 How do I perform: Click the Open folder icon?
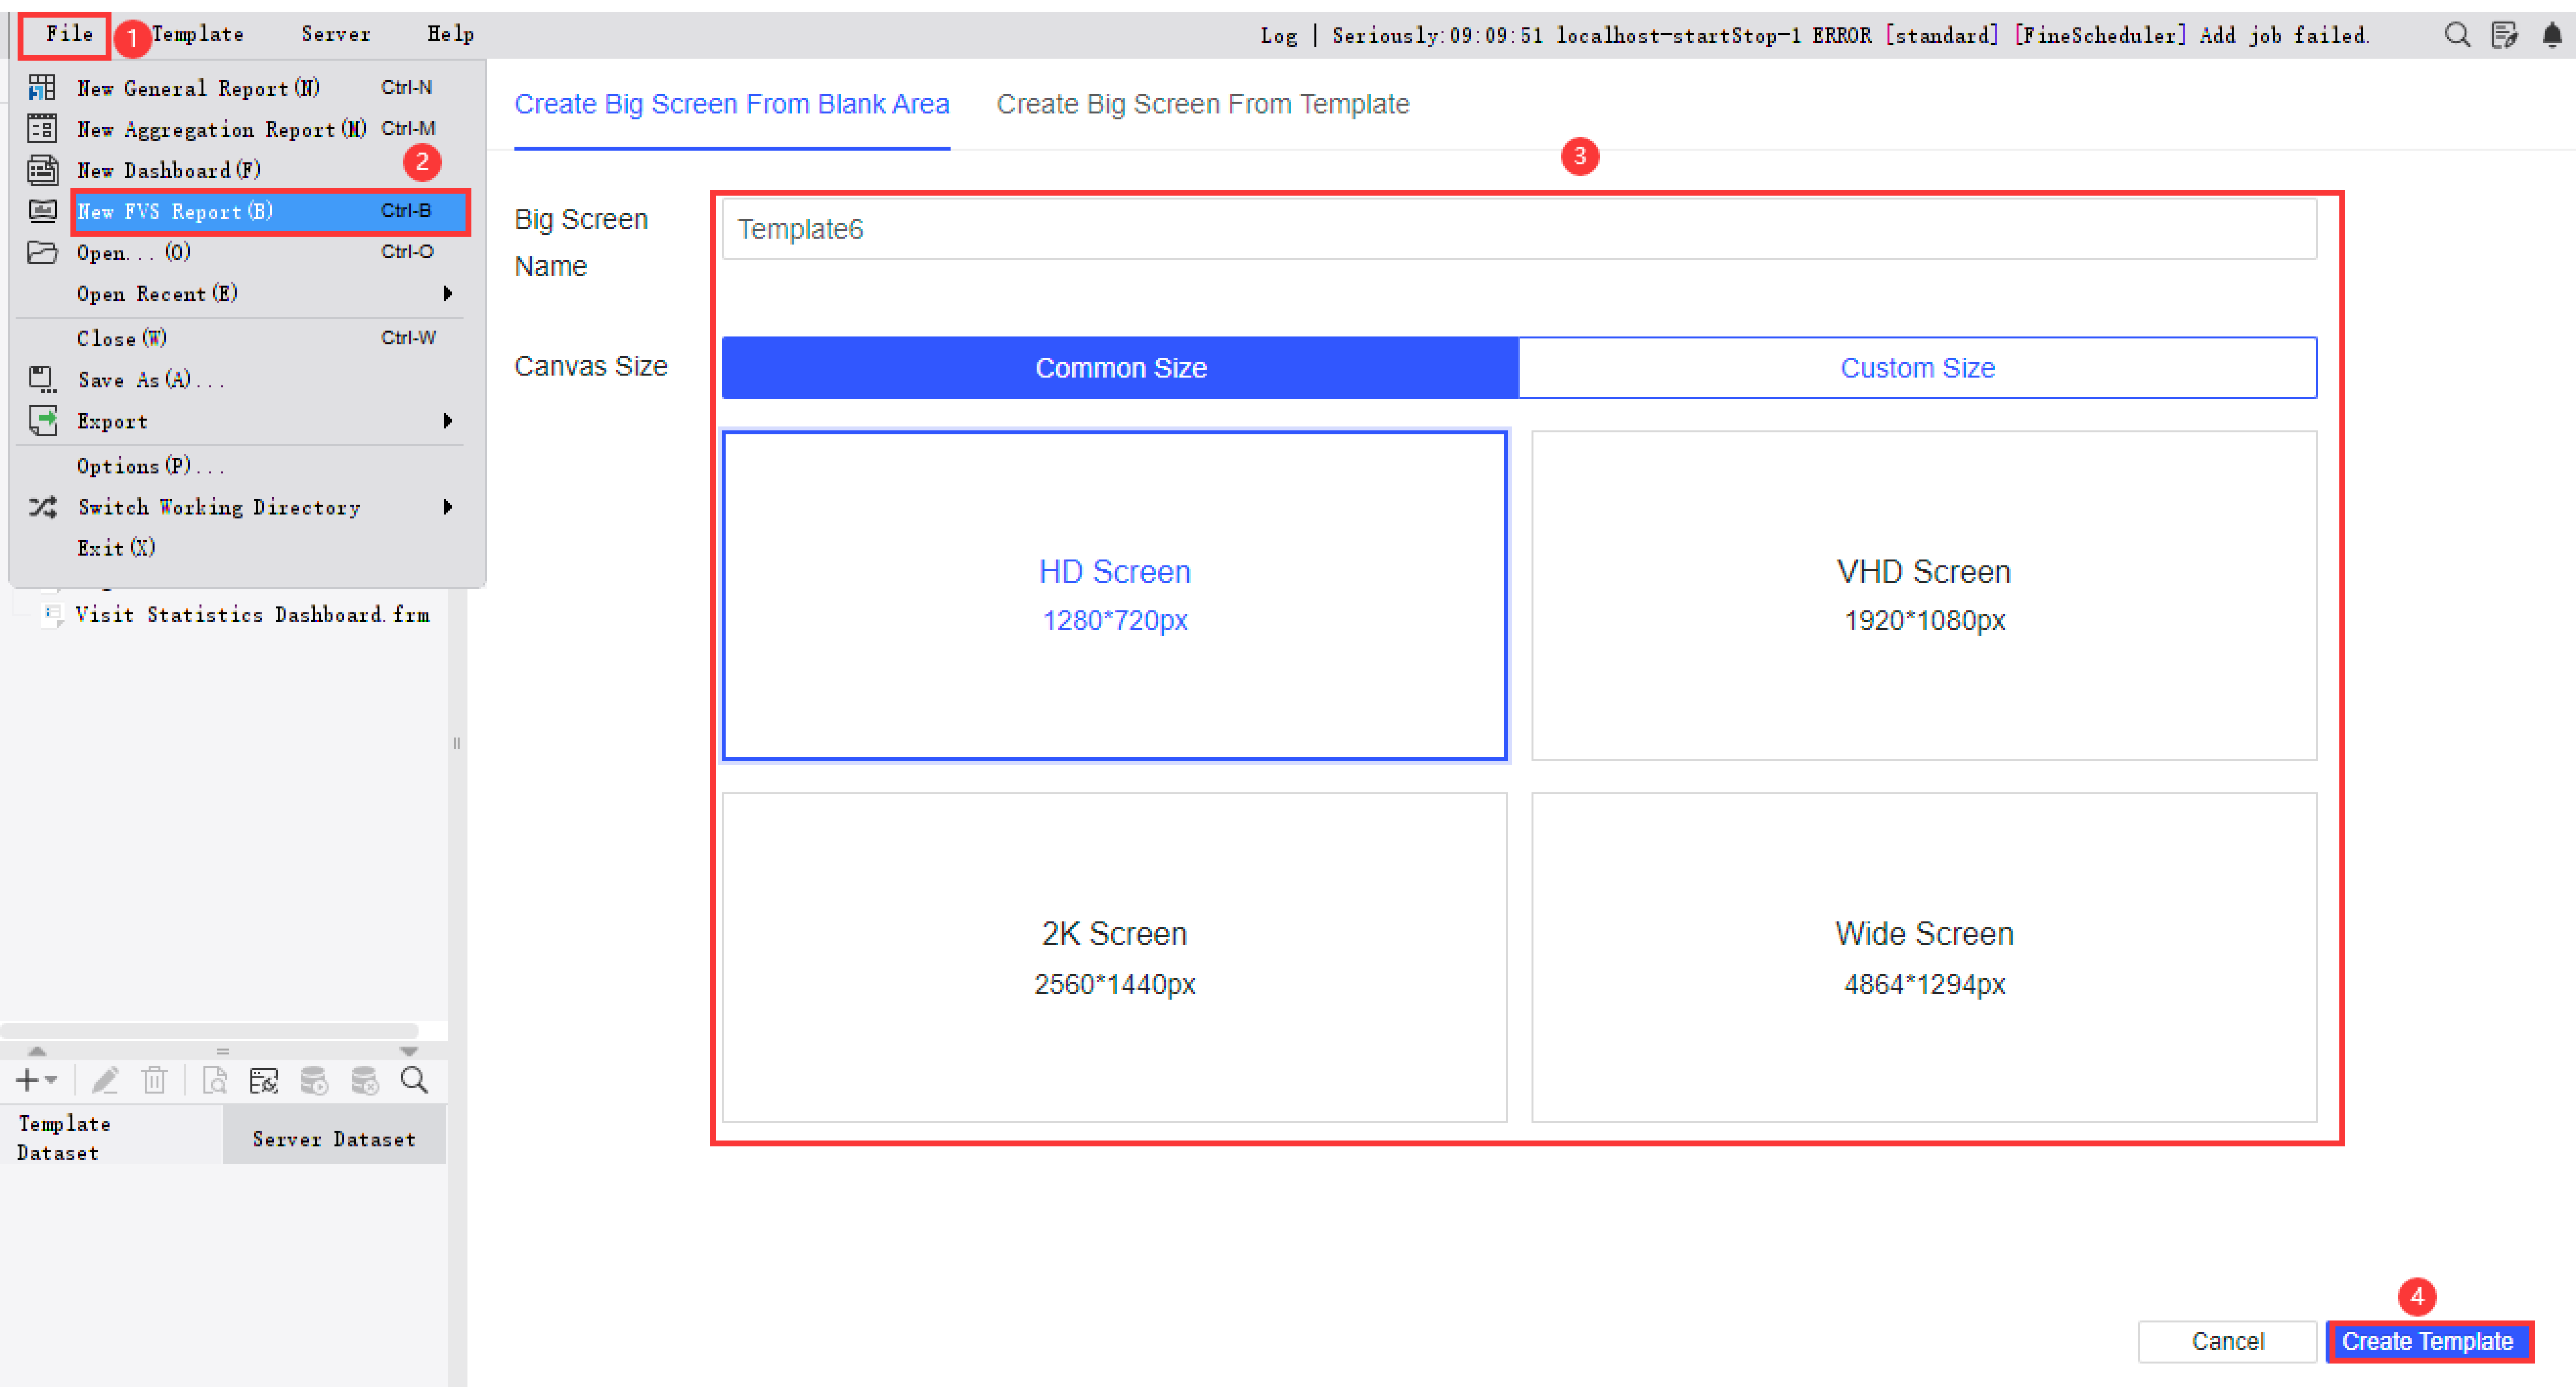coord(42,252)
